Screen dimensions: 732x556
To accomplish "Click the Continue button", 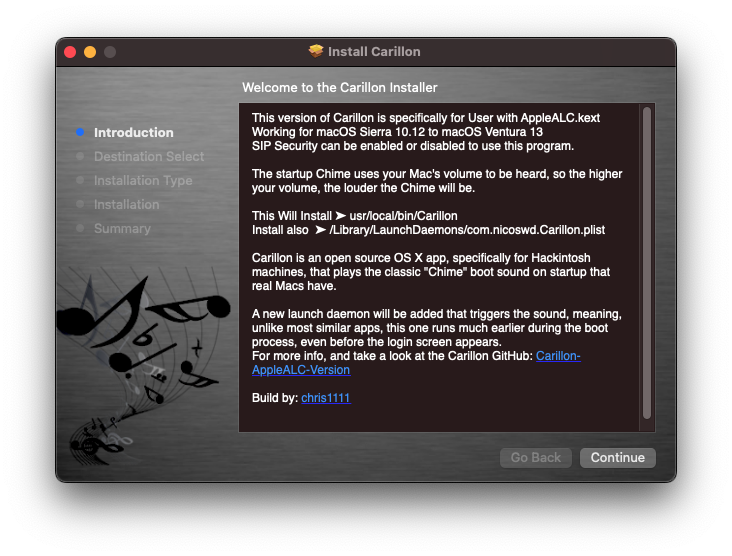I will (x=617, y=457).
